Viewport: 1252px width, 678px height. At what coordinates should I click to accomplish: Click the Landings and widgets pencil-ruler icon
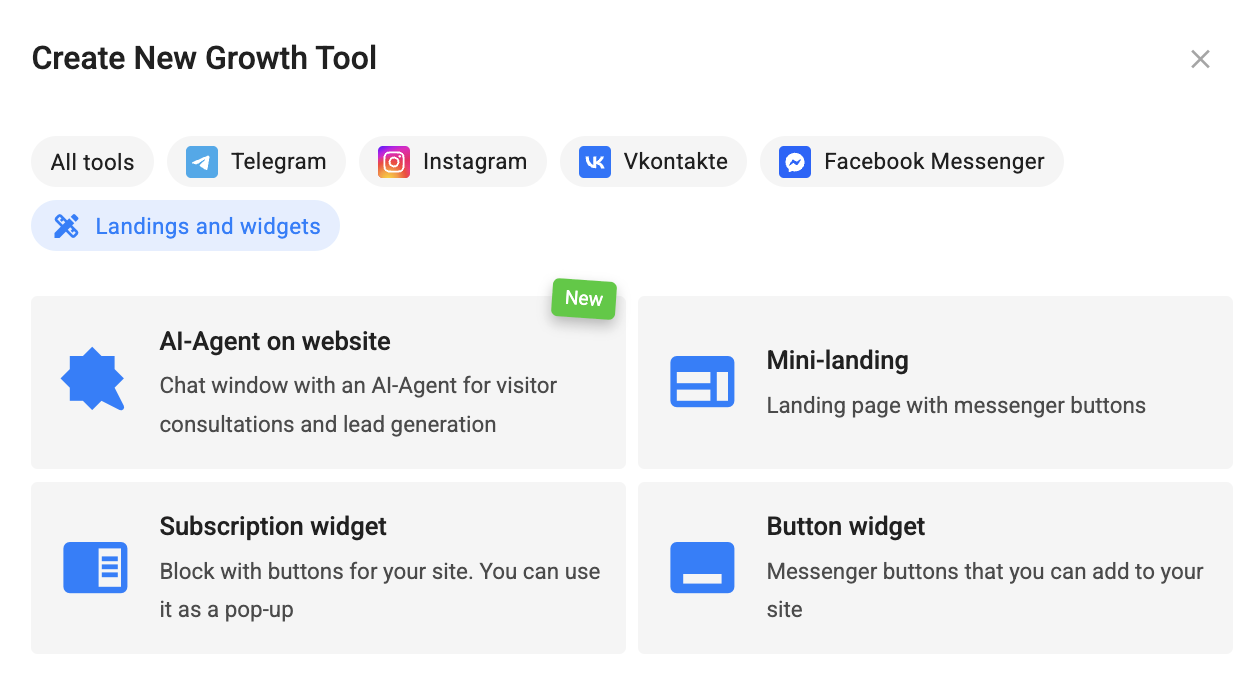(x=66, y=226)
